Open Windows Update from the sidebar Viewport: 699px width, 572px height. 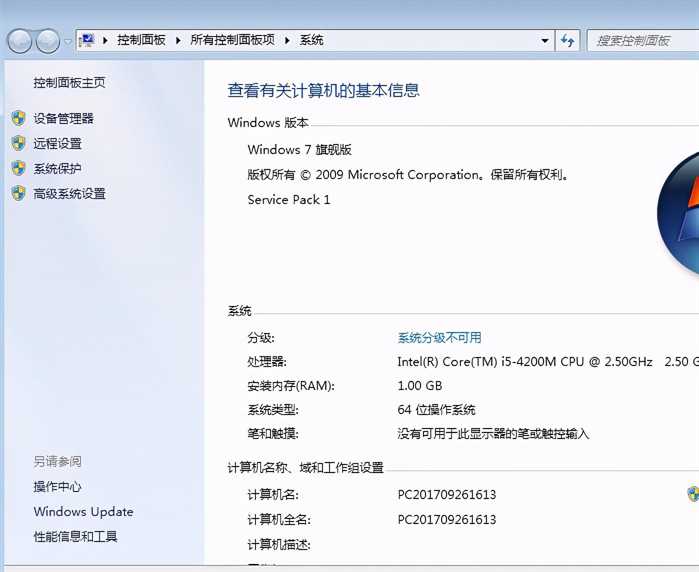83,512
